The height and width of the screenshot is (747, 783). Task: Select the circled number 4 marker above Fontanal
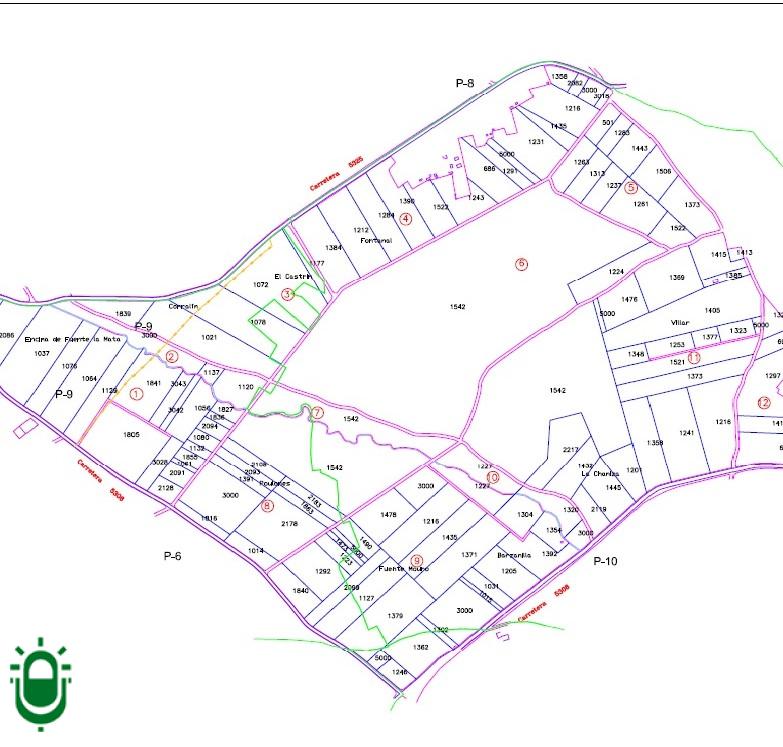pyautogui.click(x=406, y=218)
